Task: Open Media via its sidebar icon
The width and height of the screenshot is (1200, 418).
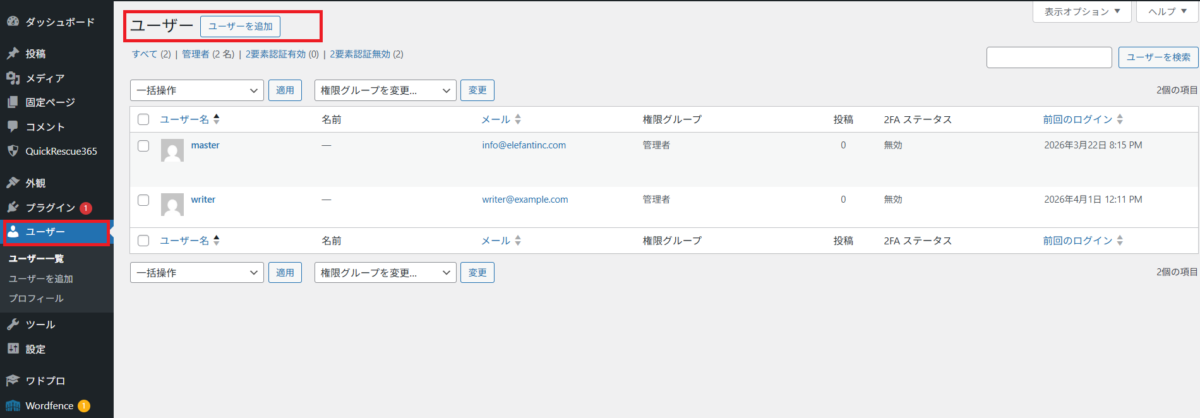Action: [13, 78]
